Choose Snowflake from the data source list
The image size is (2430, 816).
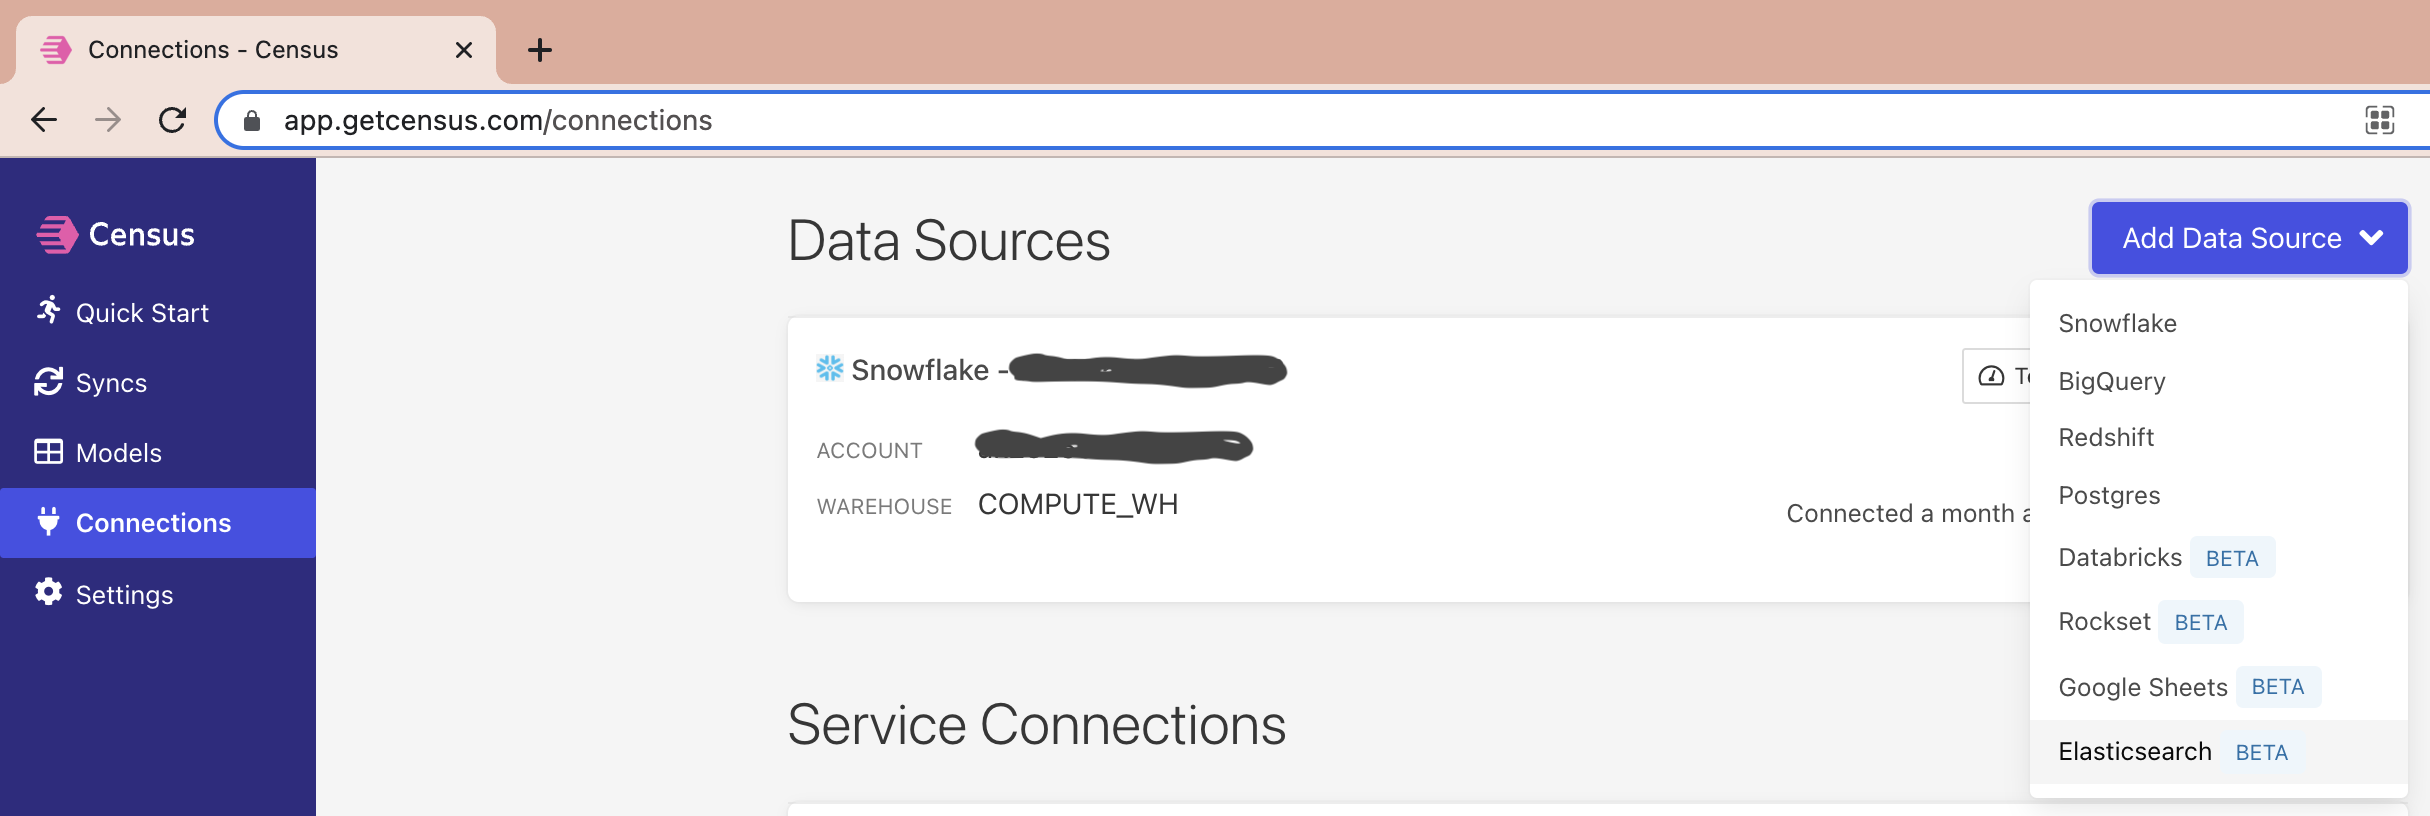[2117, 324]
